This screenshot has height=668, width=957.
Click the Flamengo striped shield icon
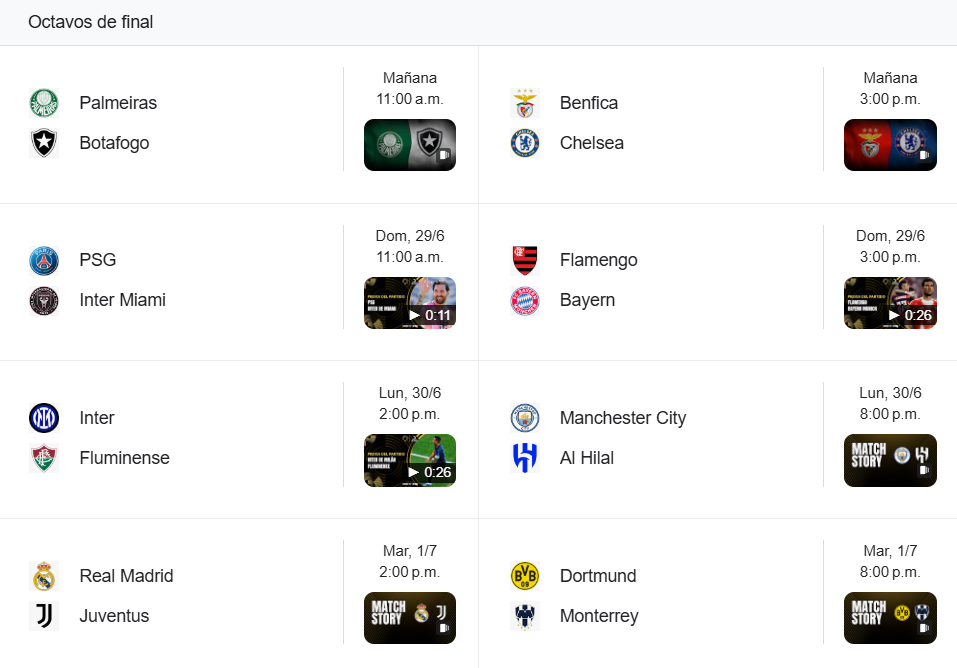click(x=525, y=261)
